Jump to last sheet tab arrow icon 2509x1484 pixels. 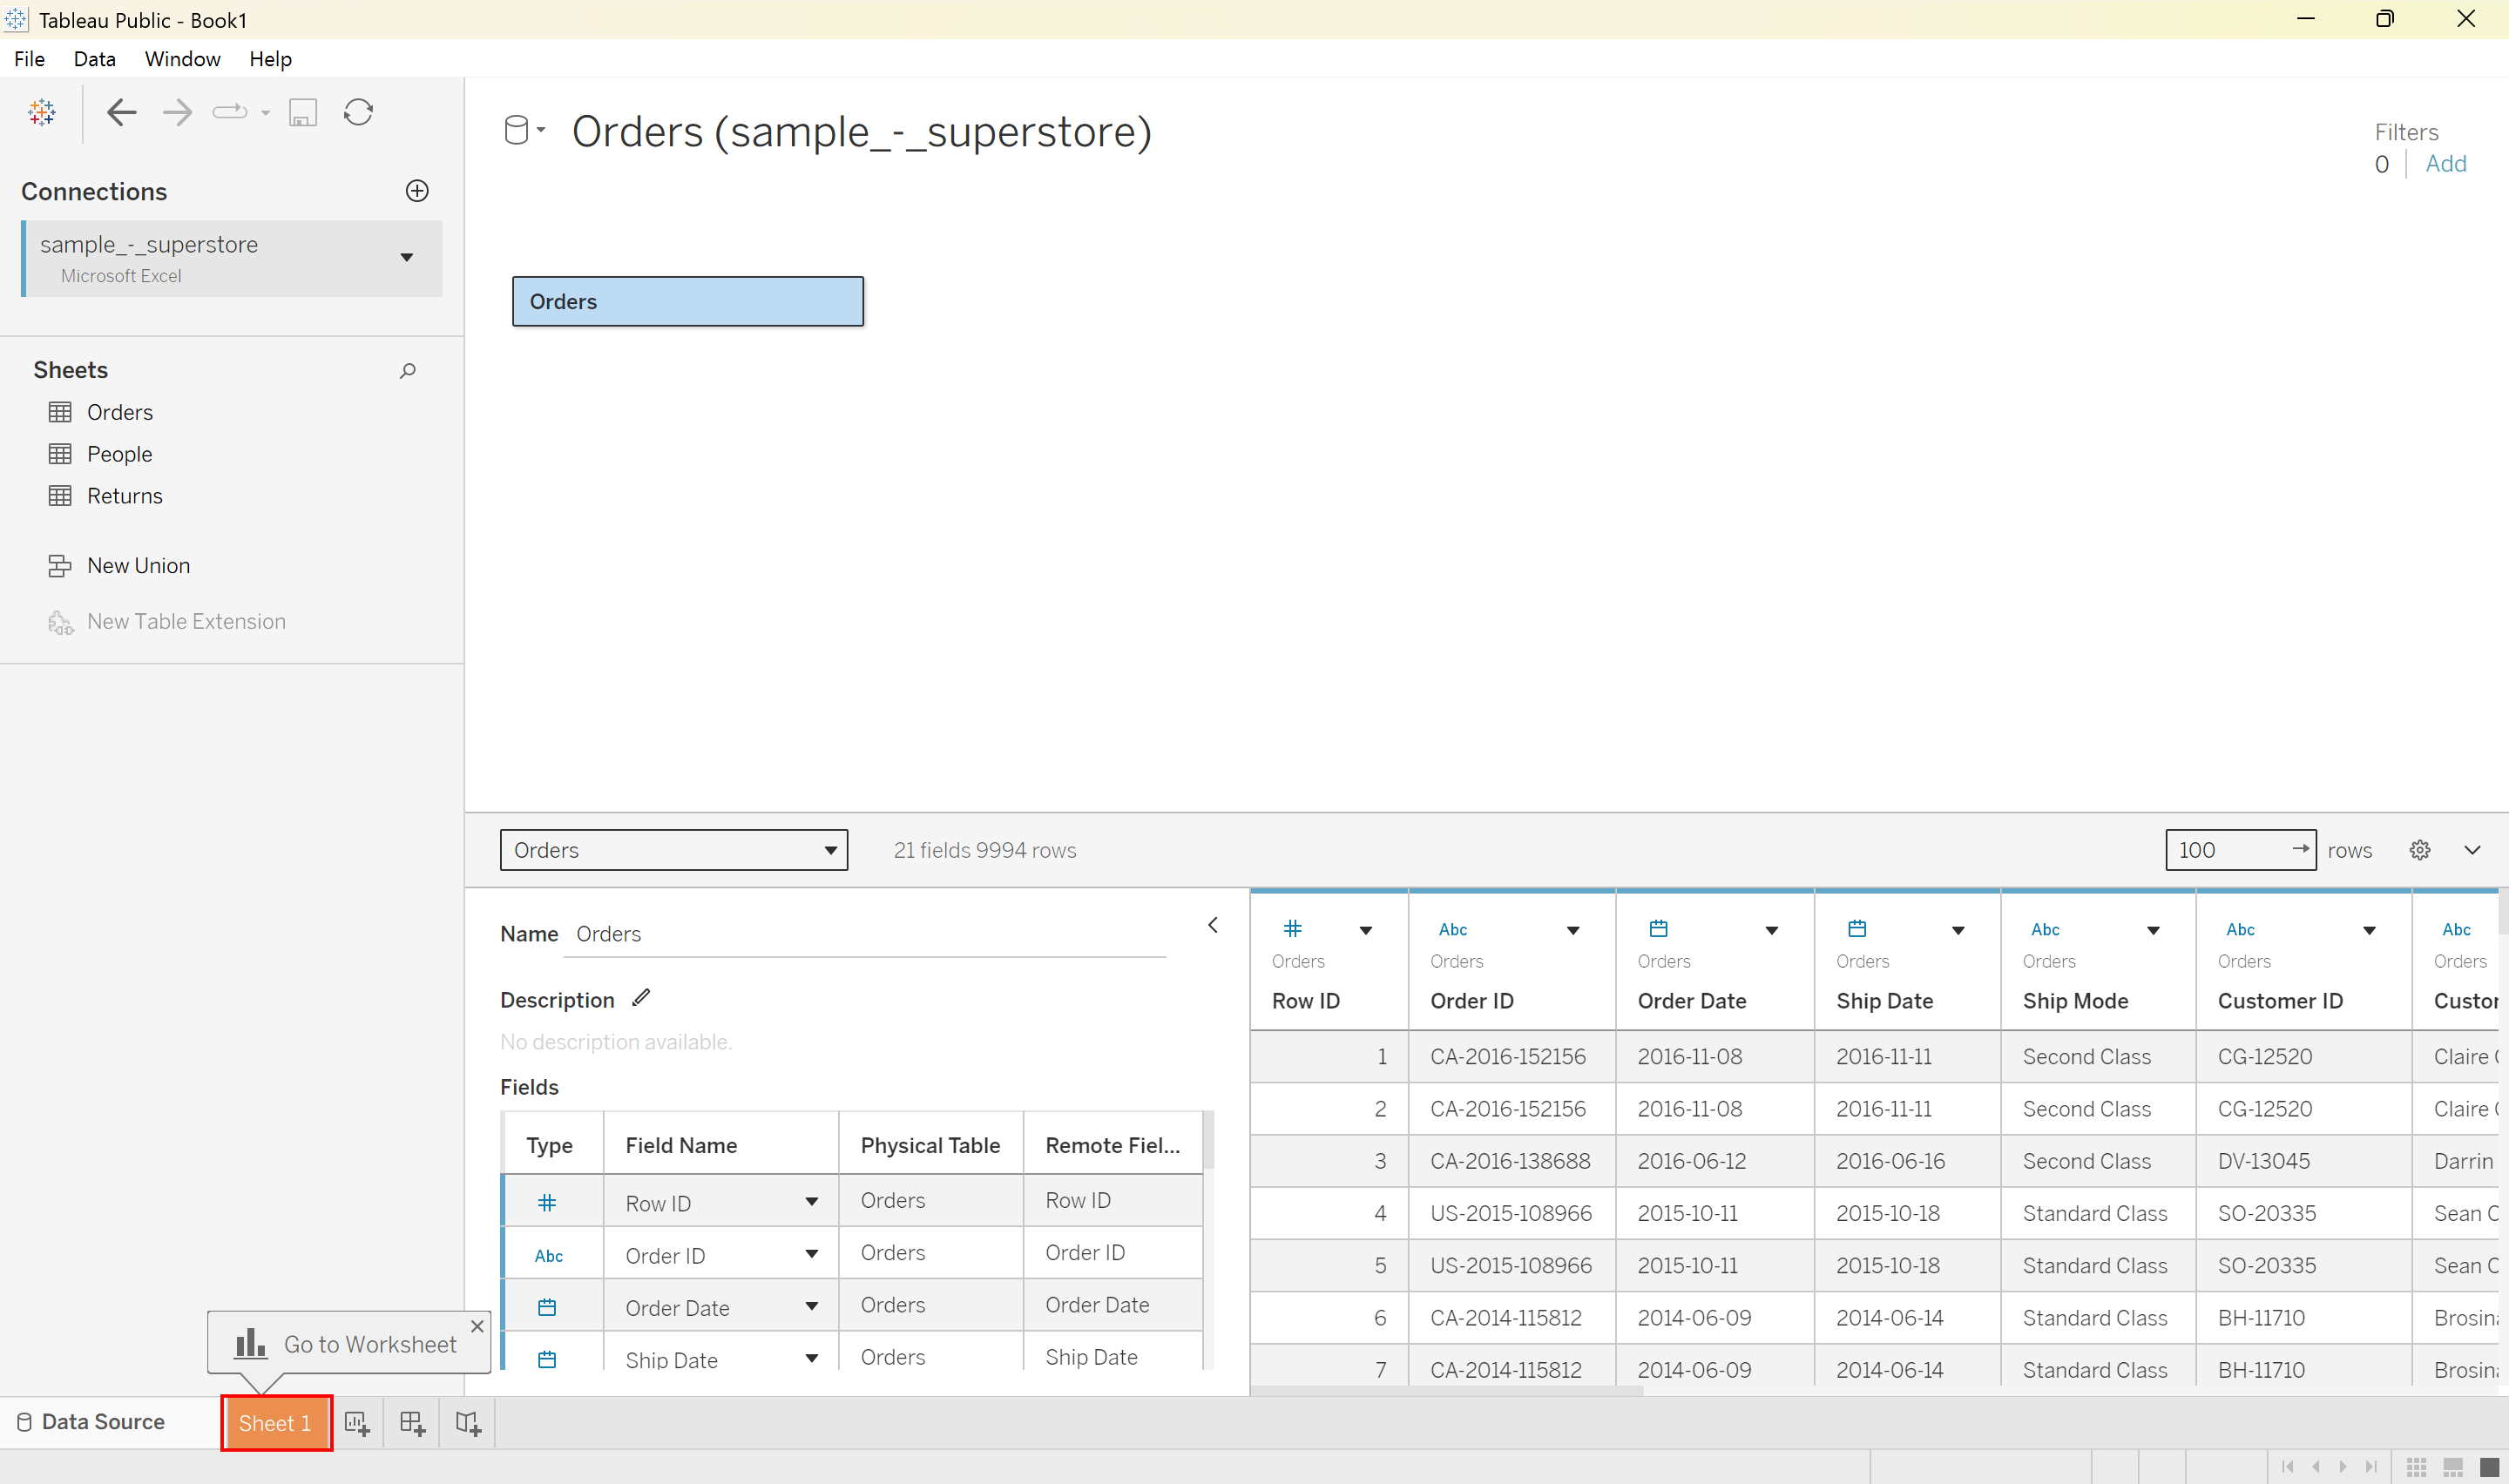(x=2371, y=1467)
